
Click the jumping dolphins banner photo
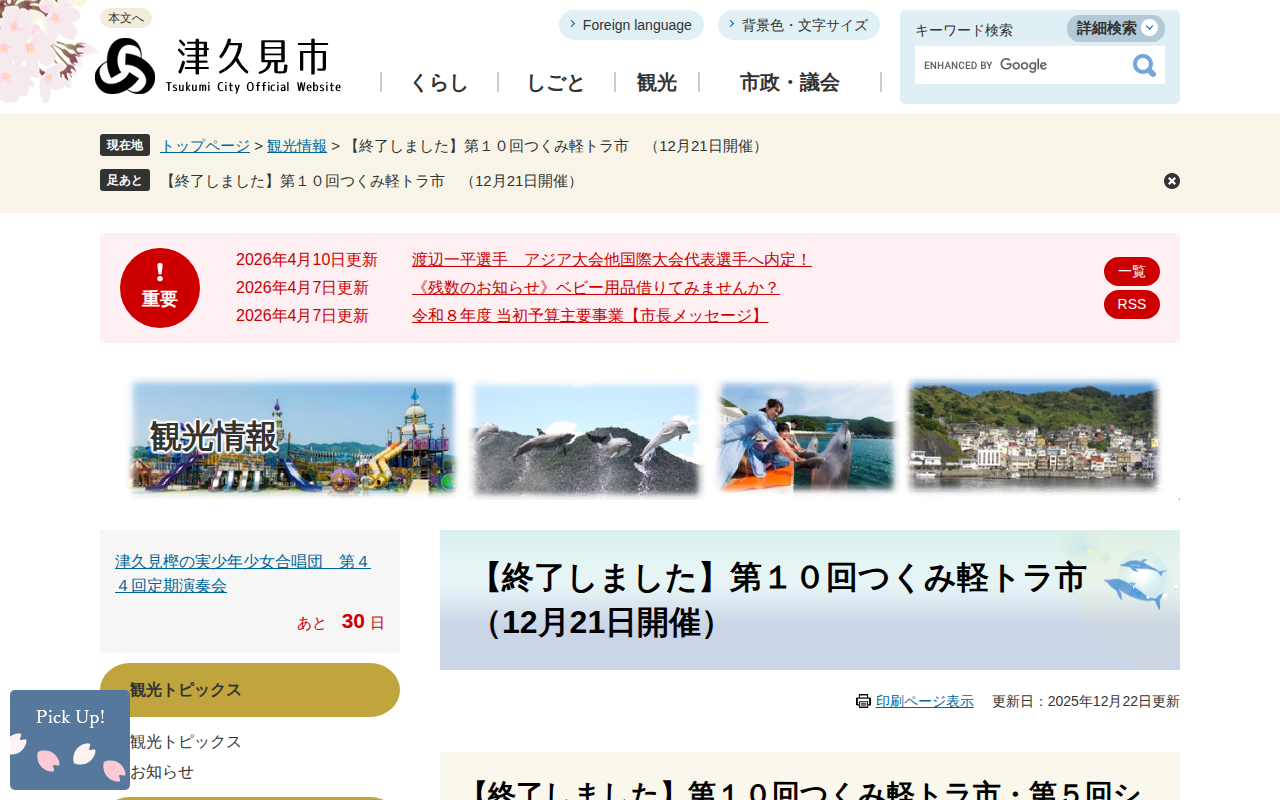pyautogui.click(x=586, y=440)
